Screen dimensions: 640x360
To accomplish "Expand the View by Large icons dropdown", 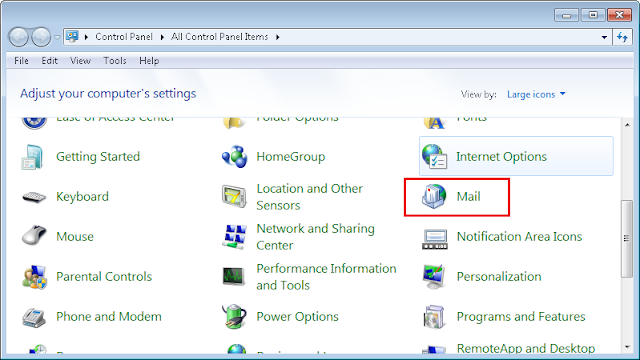I will pos(536,94).
